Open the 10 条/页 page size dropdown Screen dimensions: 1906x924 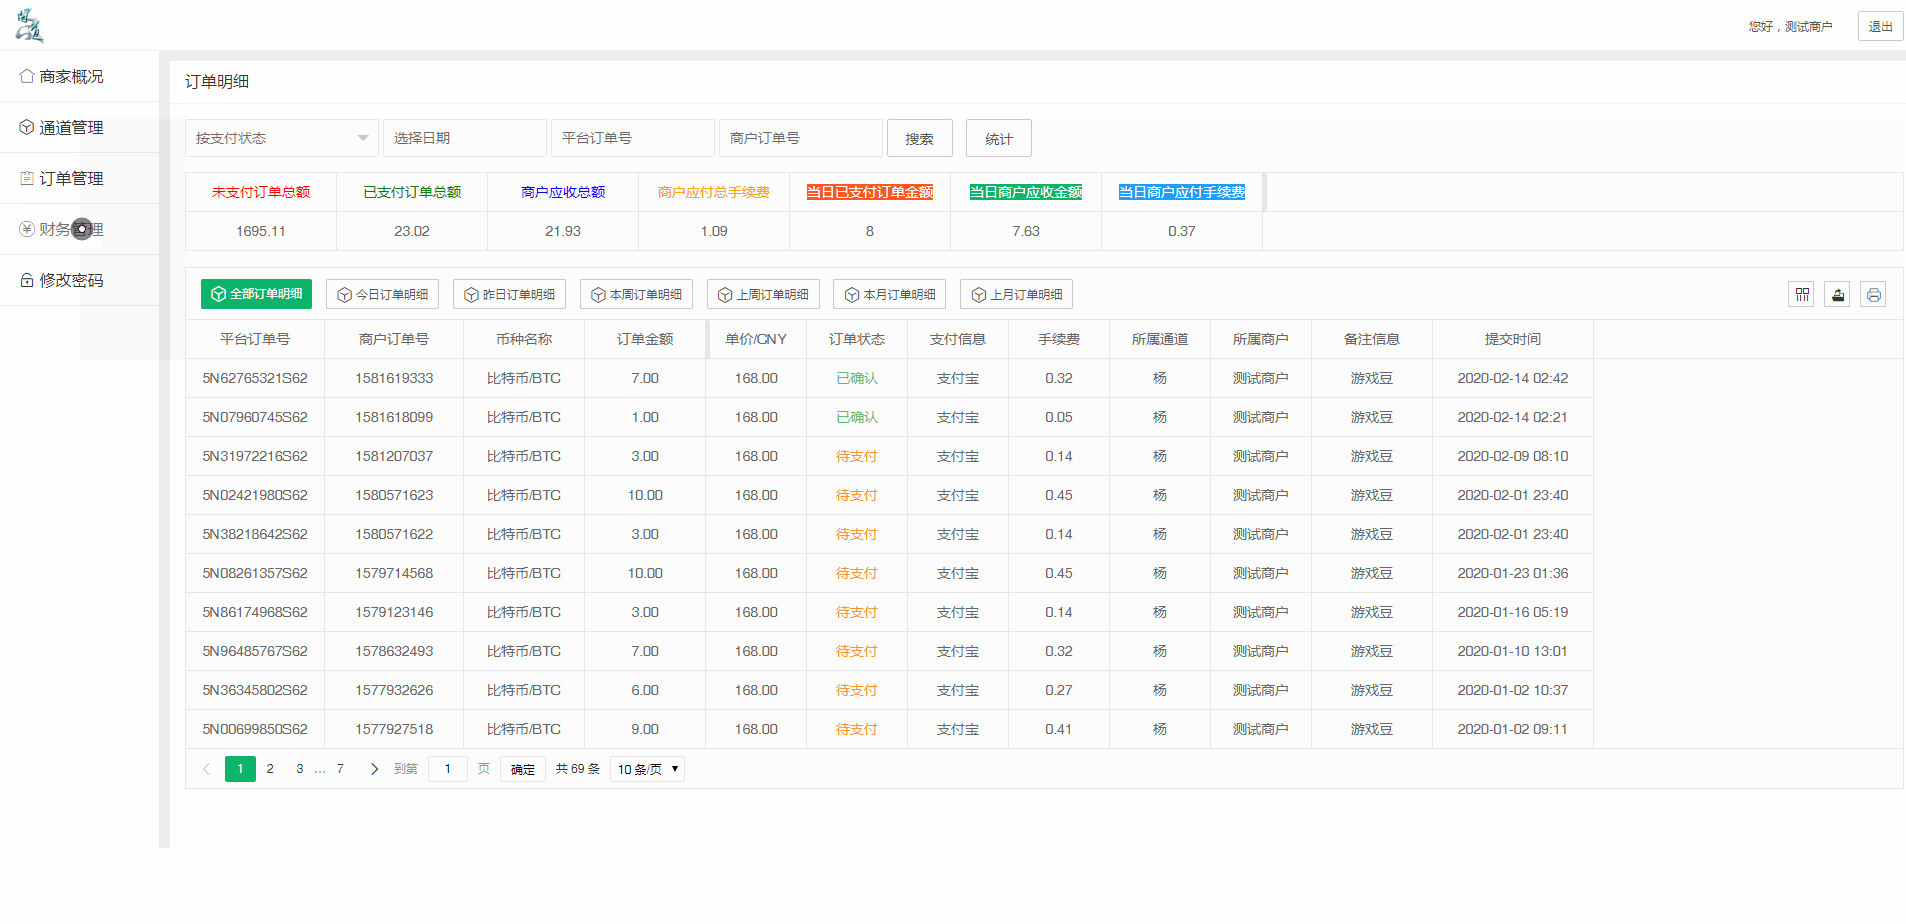(646, 768)
